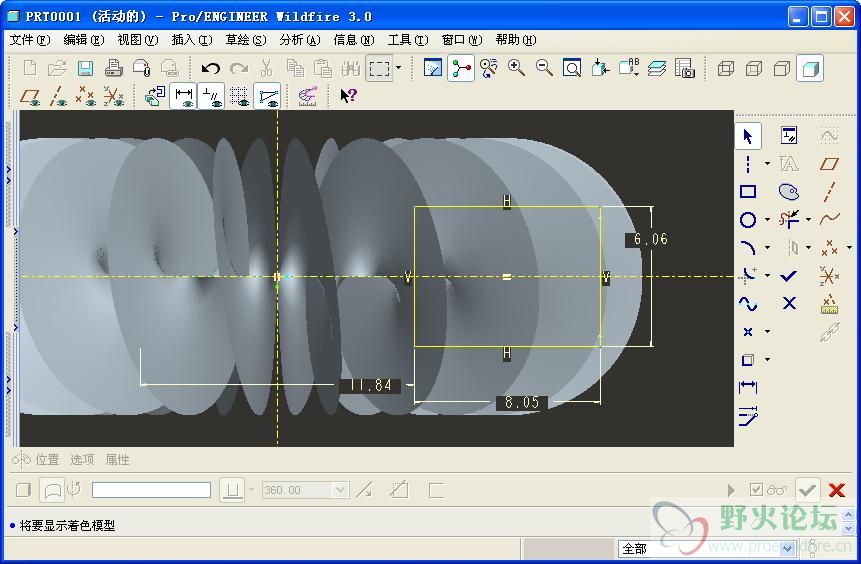
Task: Open the 选项 dashboard panel
Action: [82, 460]
